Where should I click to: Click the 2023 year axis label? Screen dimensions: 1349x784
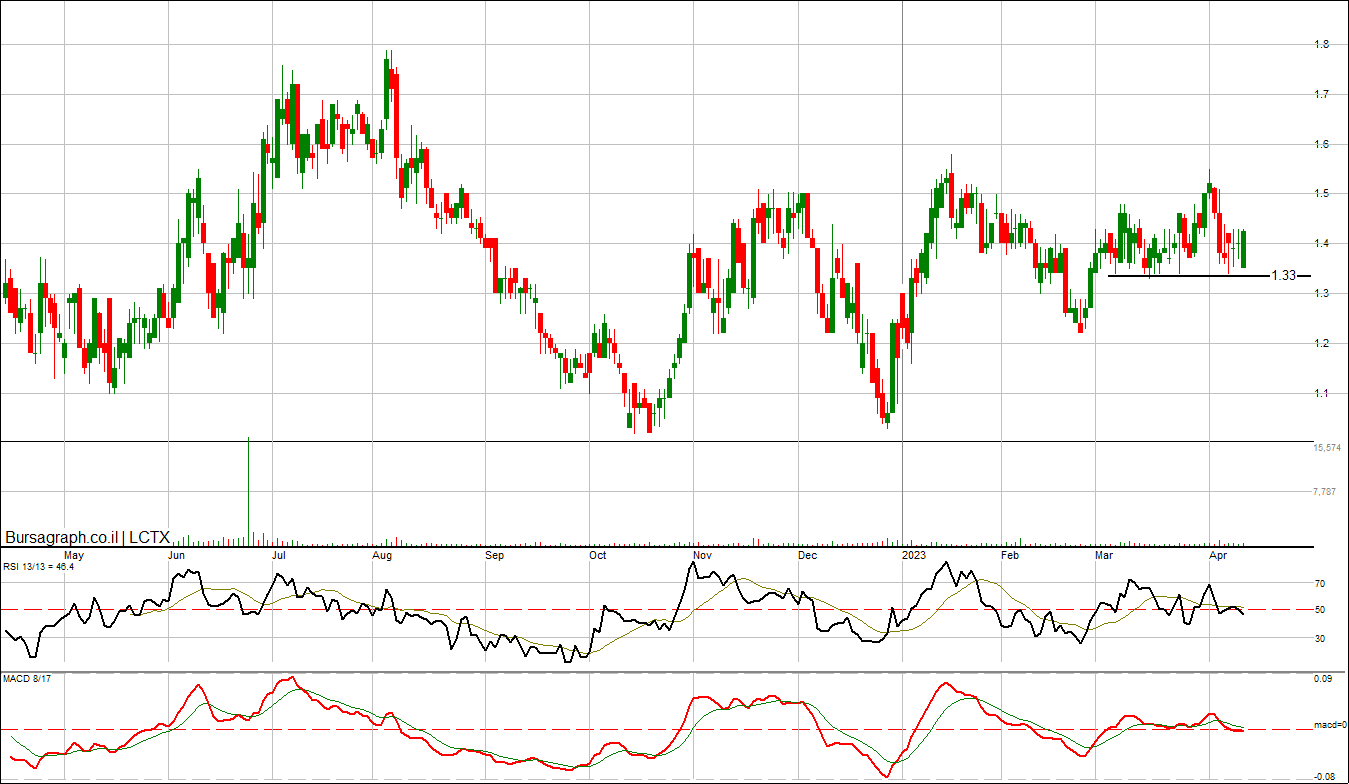[914, 554]
